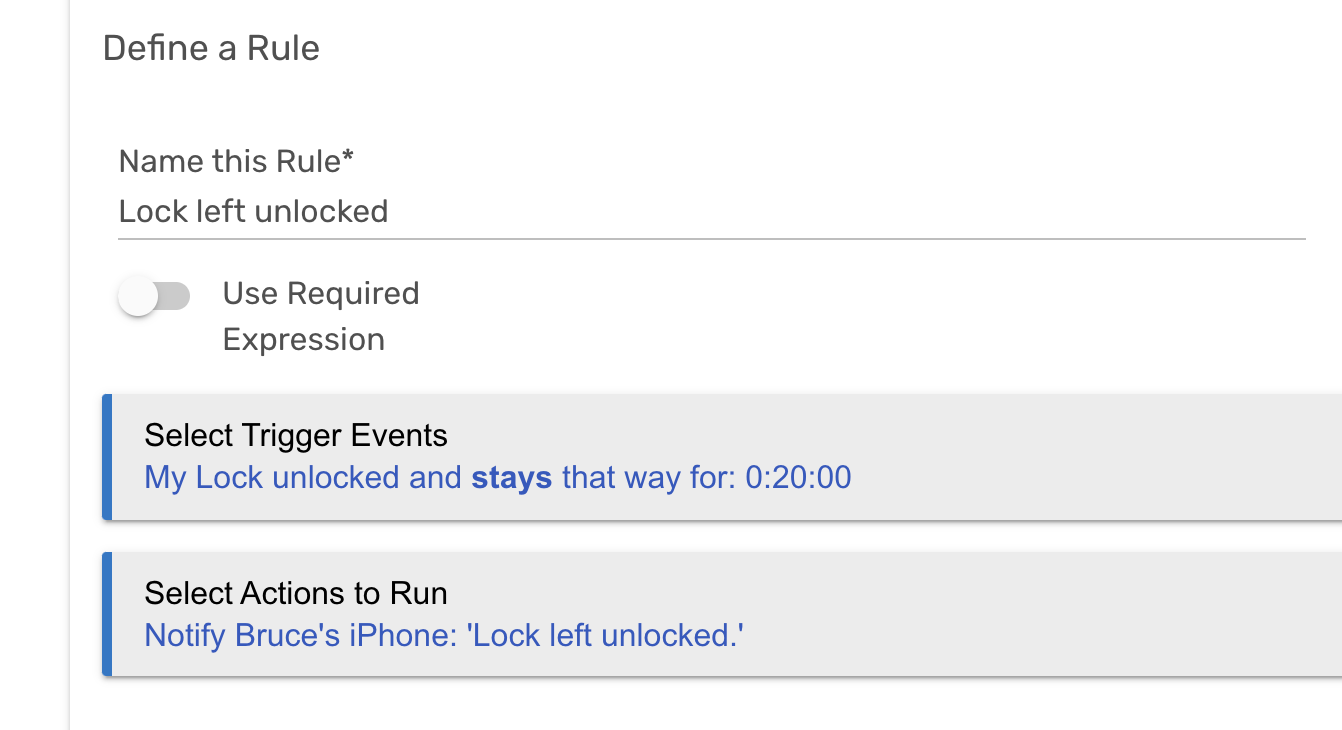The width and height of the screenshot is (1342, 730).
Task: Click the 'Select Trigger Events' header text
Action: (296, 435)
